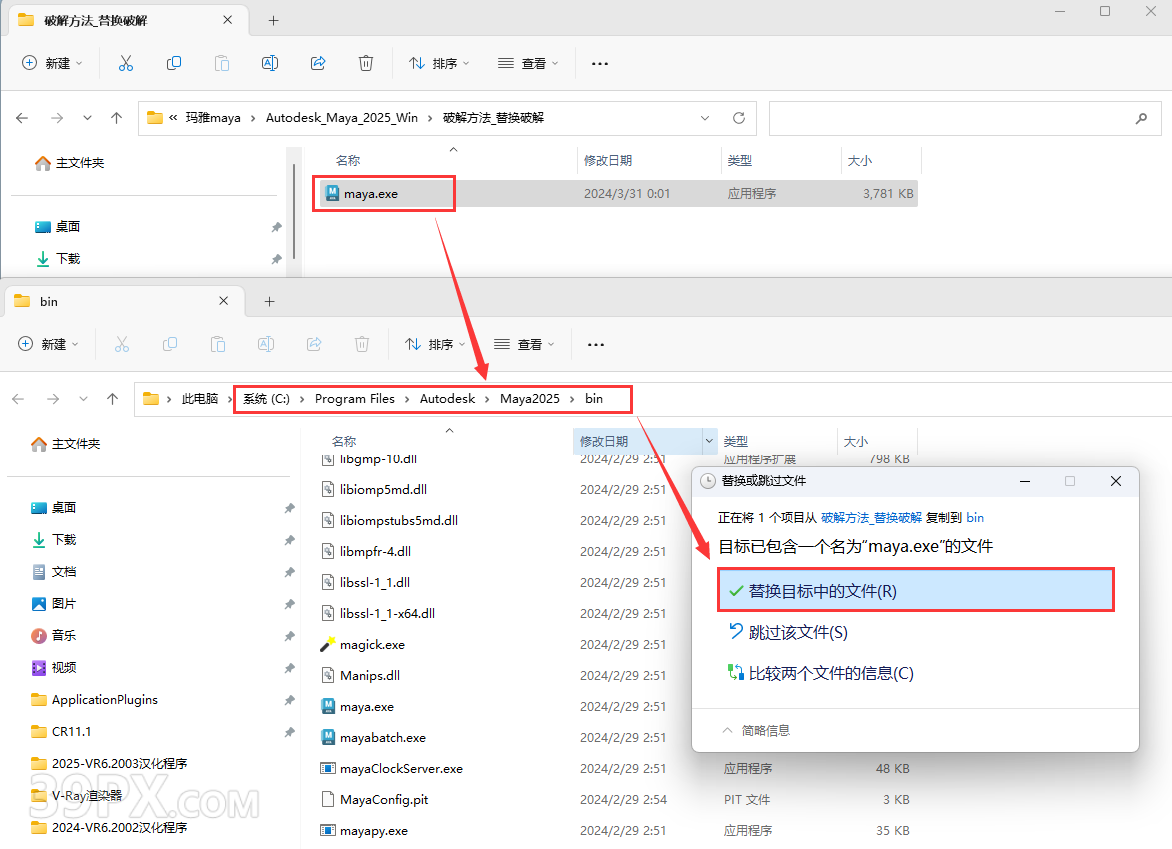1172x849 pixels.
Task: Click 破解方法_替换破解 source link in dialog
Action: (x=871, y=517)
